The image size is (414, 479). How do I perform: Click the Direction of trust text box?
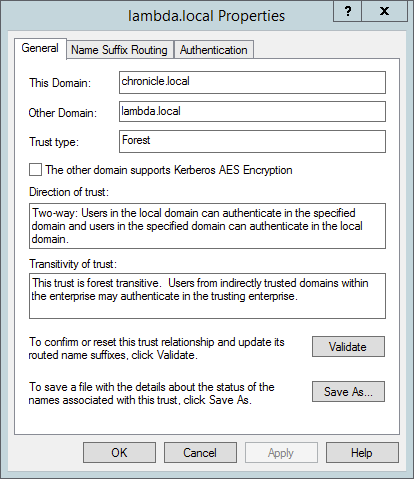(x=207, y=226)
